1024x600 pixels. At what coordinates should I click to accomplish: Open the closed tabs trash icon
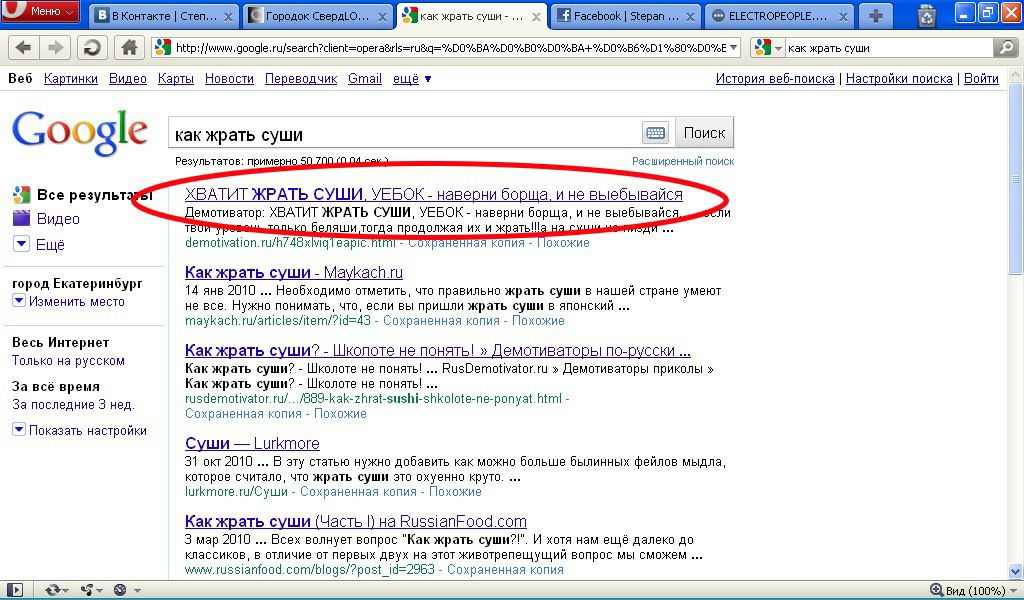pos(927,15)
